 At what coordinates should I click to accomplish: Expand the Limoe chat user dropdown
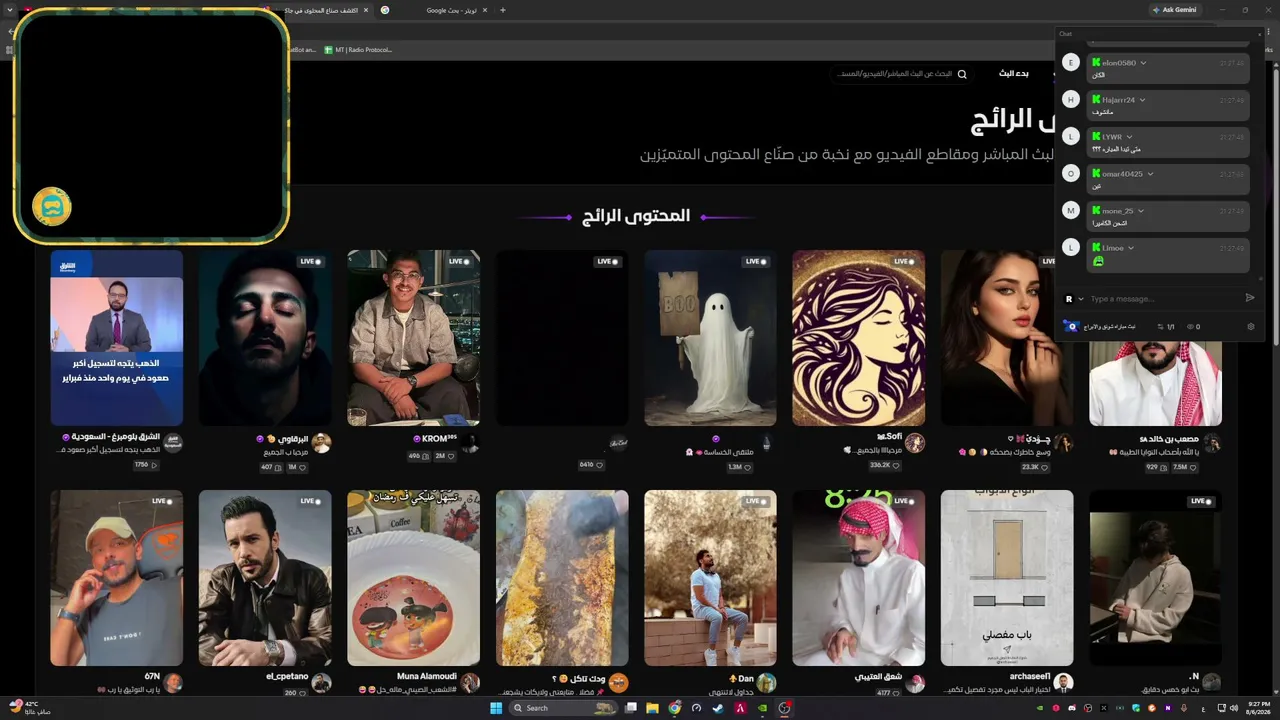(1132, 248)
